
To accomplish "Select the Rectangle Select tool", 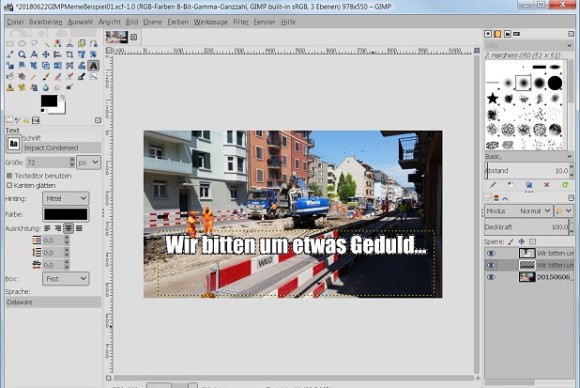I will coord(10,44).
